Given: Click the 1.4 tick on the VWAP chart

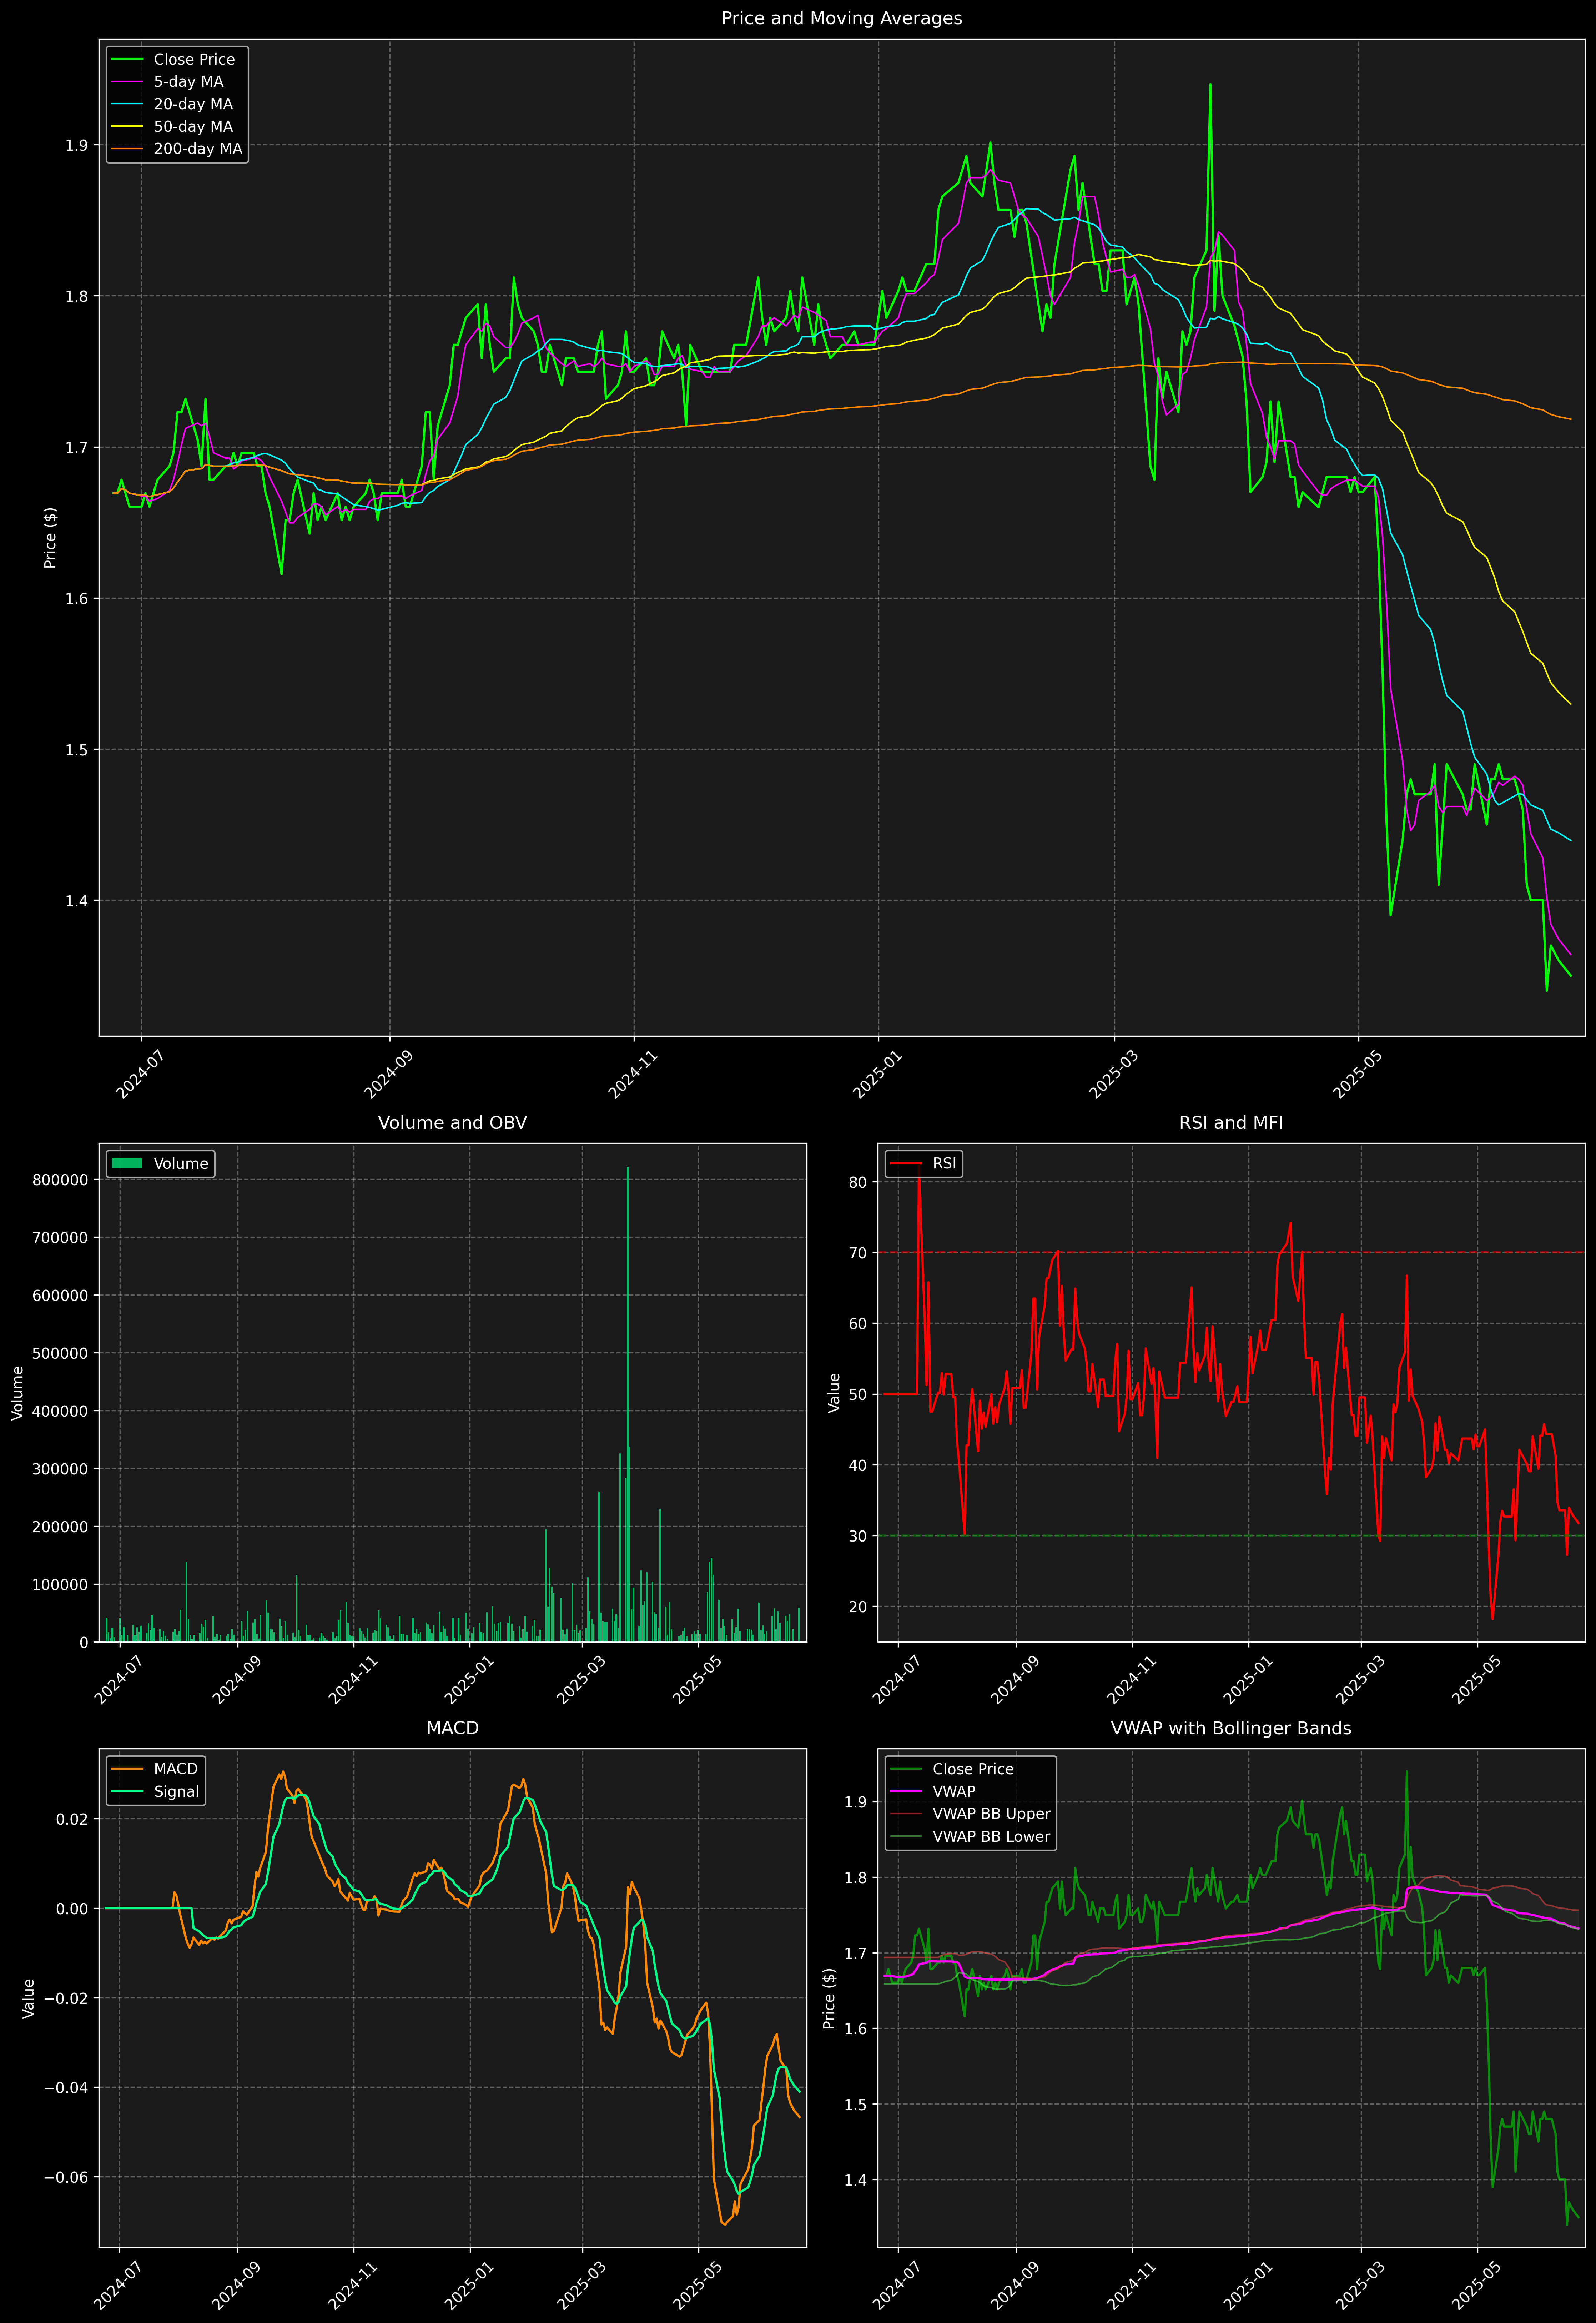Looking at the screenshot, I should coord(856,2180).
